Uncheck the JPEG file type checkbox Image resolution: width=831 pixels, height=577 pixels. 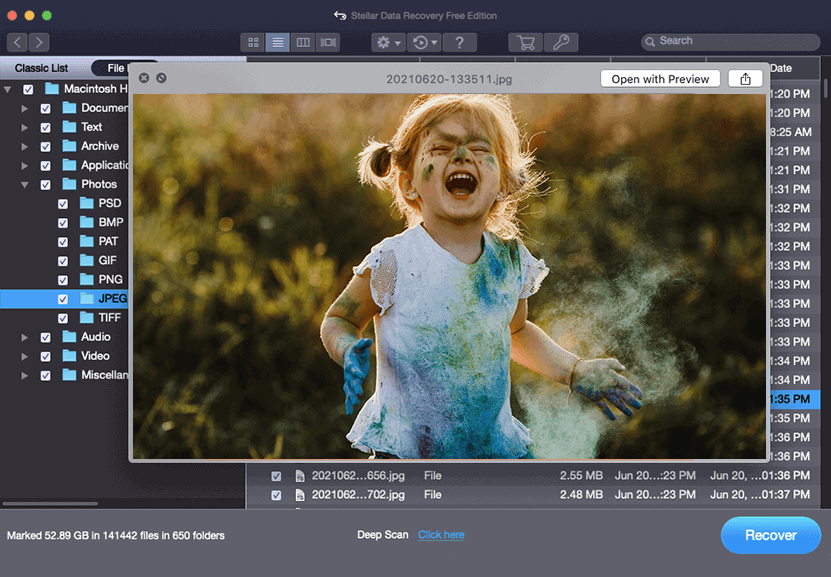pyautogui.click(x=63, y=298)
